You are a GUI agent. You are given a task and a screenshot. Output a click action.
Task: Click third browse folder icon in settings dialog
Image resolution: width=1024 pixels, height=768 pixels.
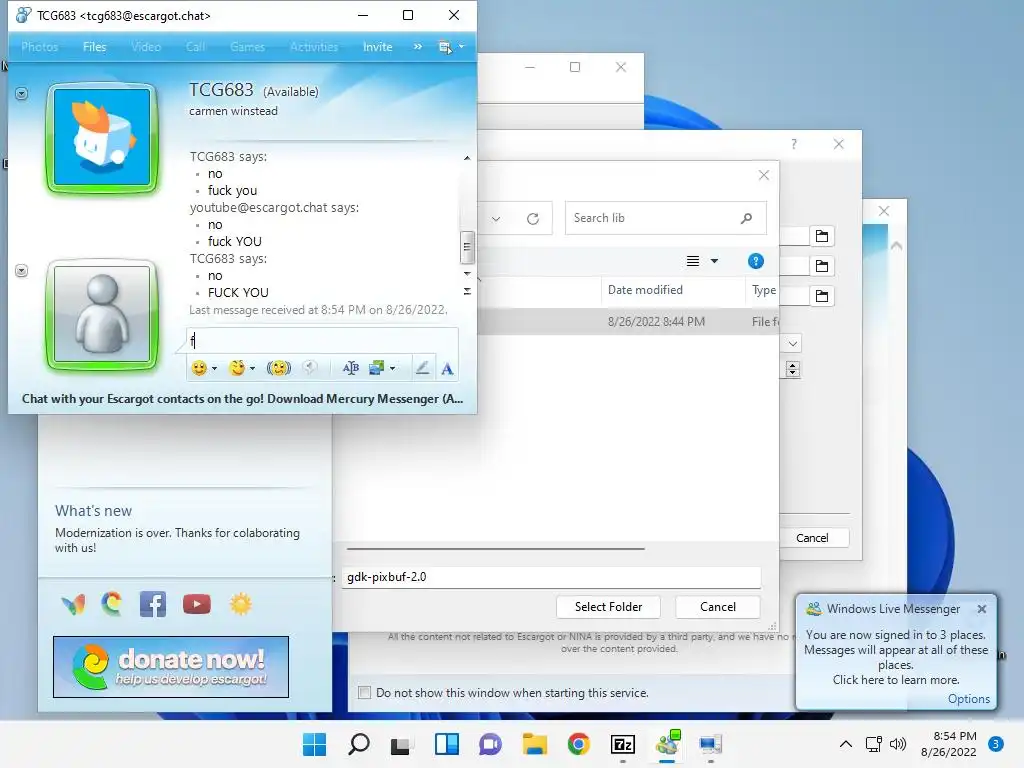click(822, 296)
